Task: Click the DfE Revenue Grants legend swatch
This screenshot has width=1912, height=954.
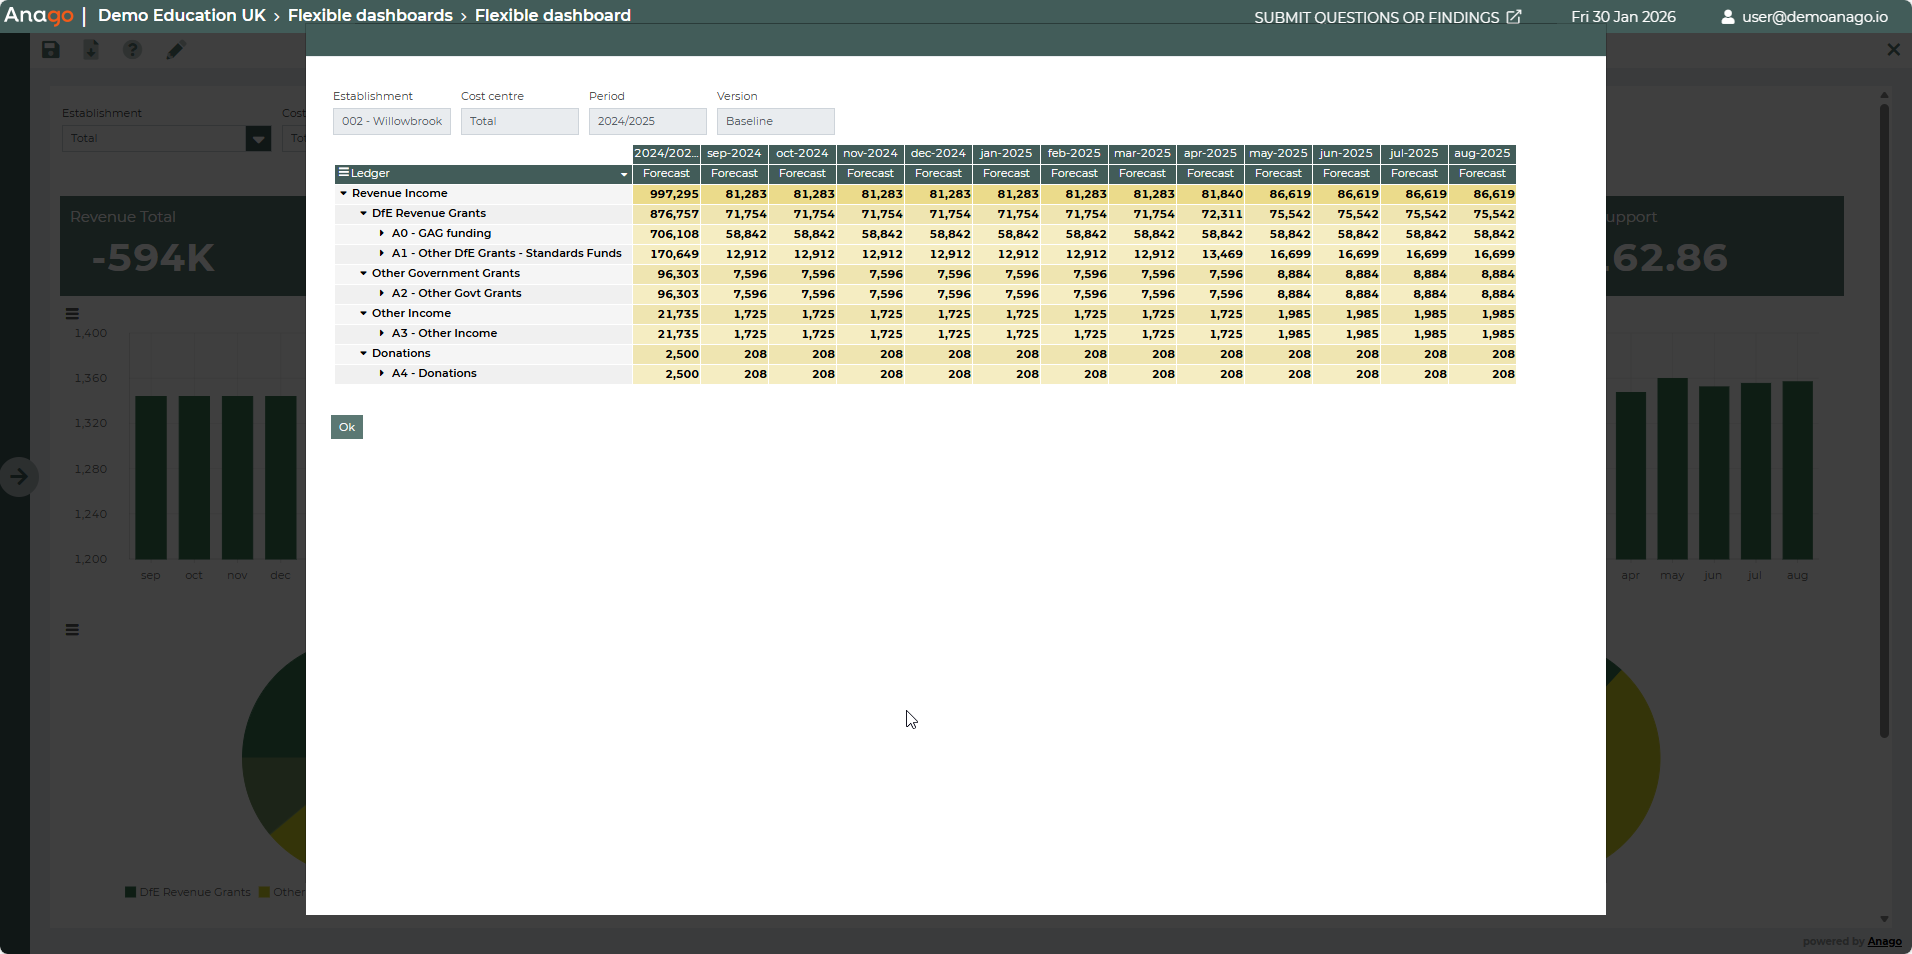Action: [131, 892]
